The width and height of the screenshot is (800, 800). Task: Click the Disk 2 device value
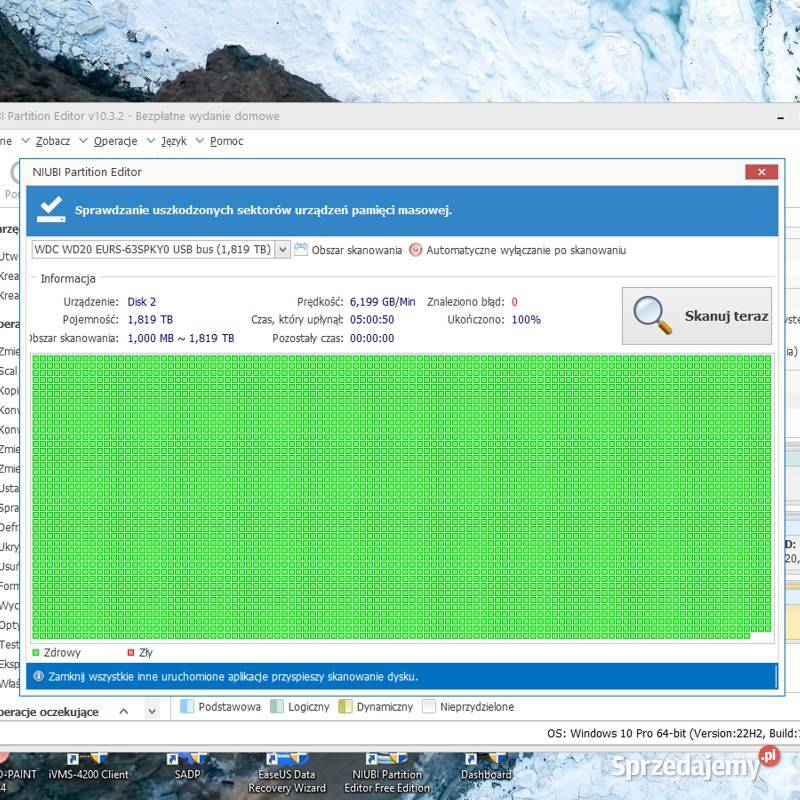142,302
